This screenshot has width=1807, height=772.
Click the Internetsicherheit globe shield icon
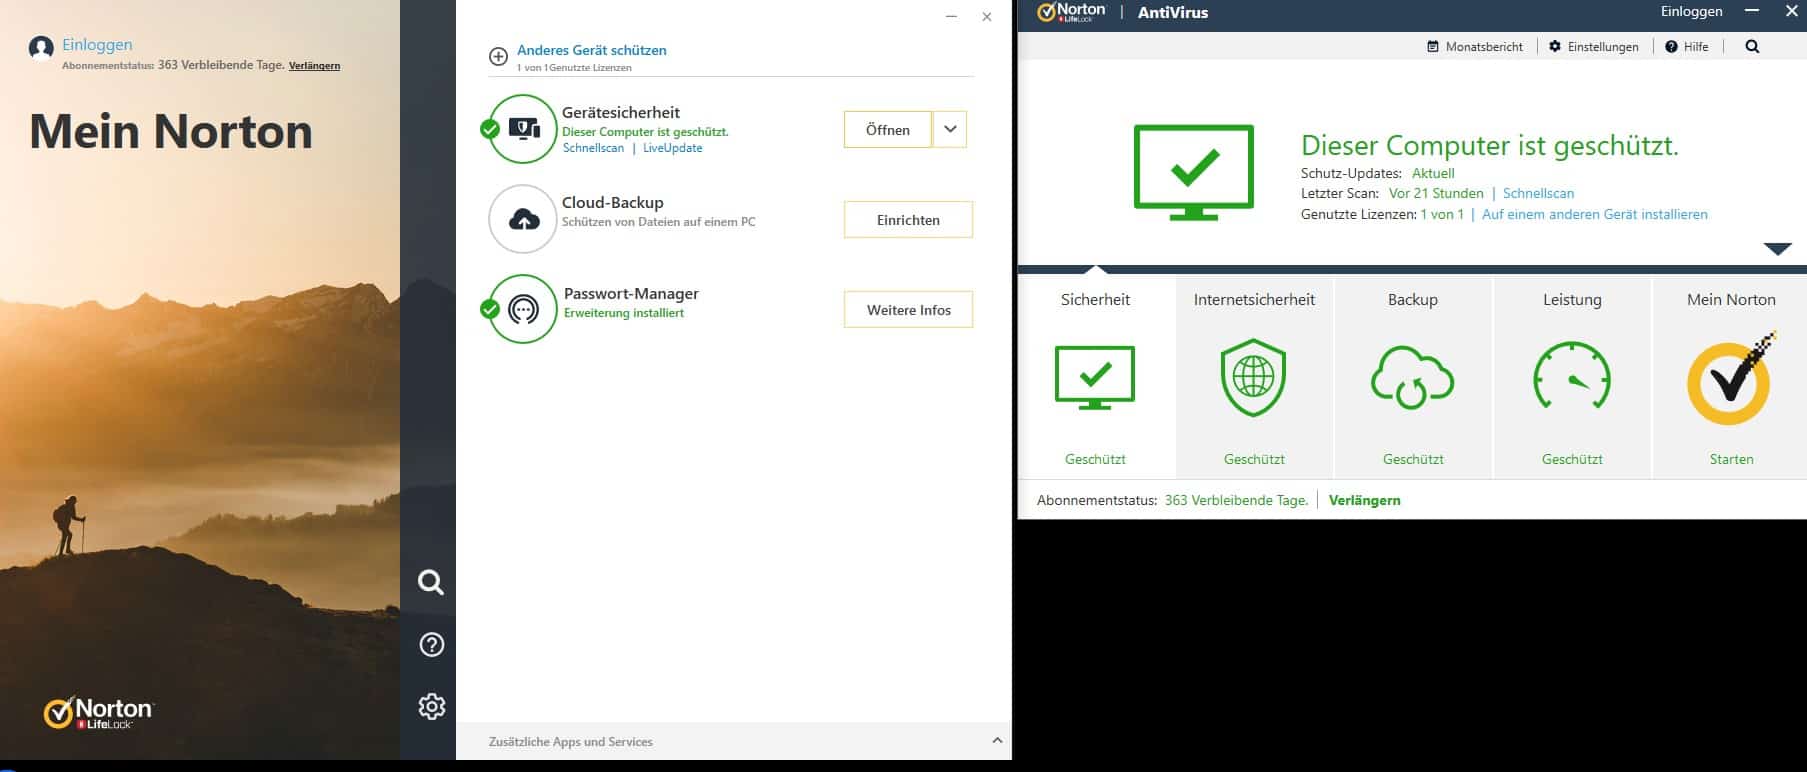pyautogui.click(x=1253, y=377)
